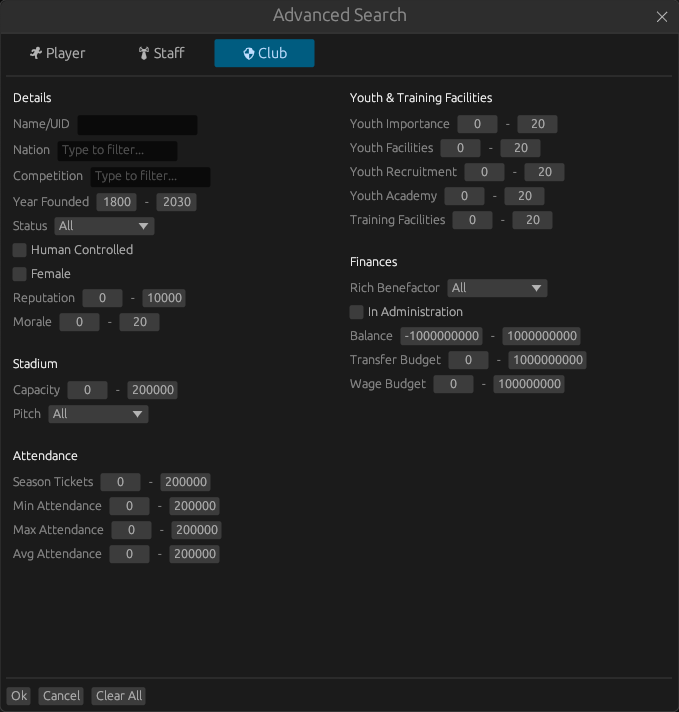Open the Rich Benefactor dropdown
Viewport: 679px width, 712px height.
coord(497,288)
